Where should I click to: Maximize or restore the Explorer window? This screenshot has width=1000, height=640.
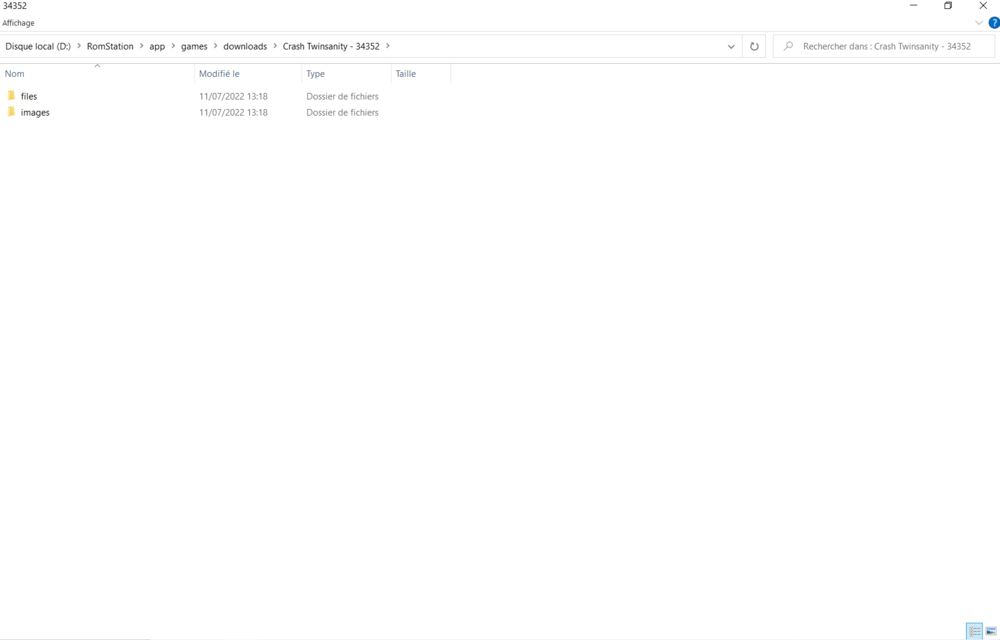[948, 6]
